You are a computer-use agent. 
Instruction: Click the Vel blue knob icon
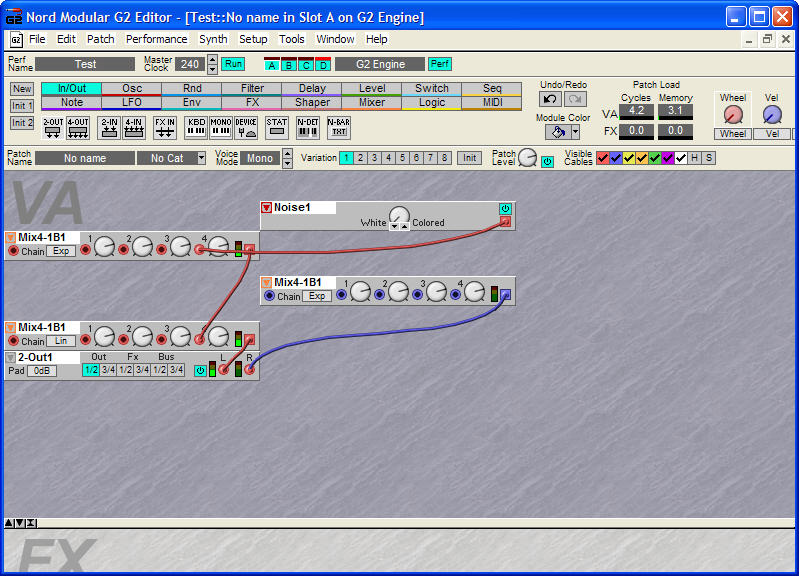click(772, 115)
